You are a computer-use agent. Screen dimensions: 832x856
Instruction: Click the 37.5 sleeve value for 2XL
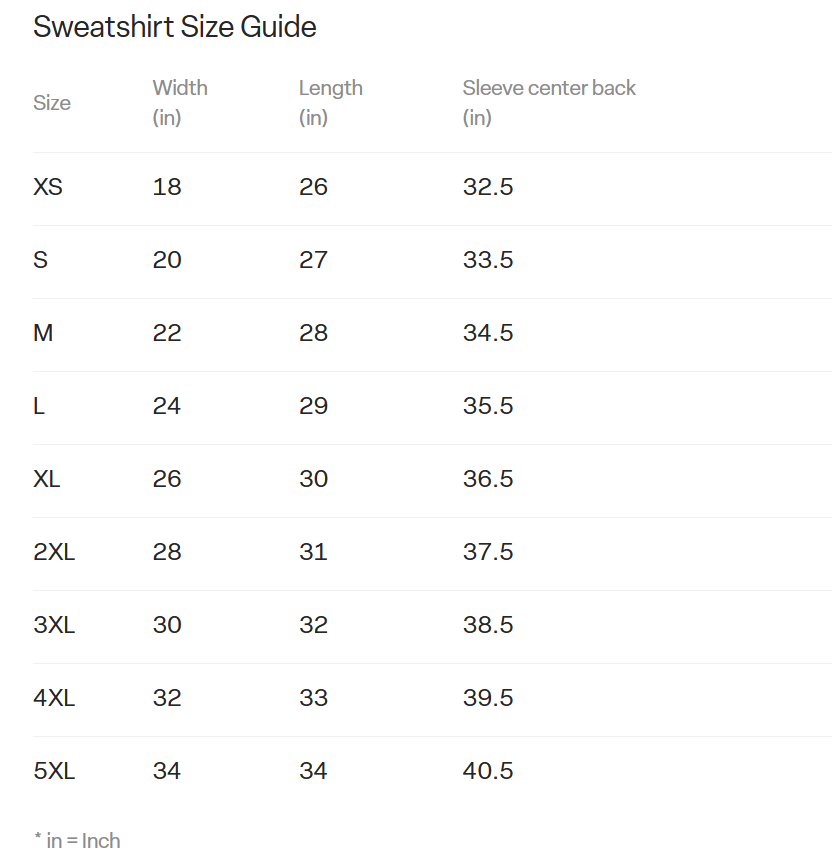tap(488, 552)
